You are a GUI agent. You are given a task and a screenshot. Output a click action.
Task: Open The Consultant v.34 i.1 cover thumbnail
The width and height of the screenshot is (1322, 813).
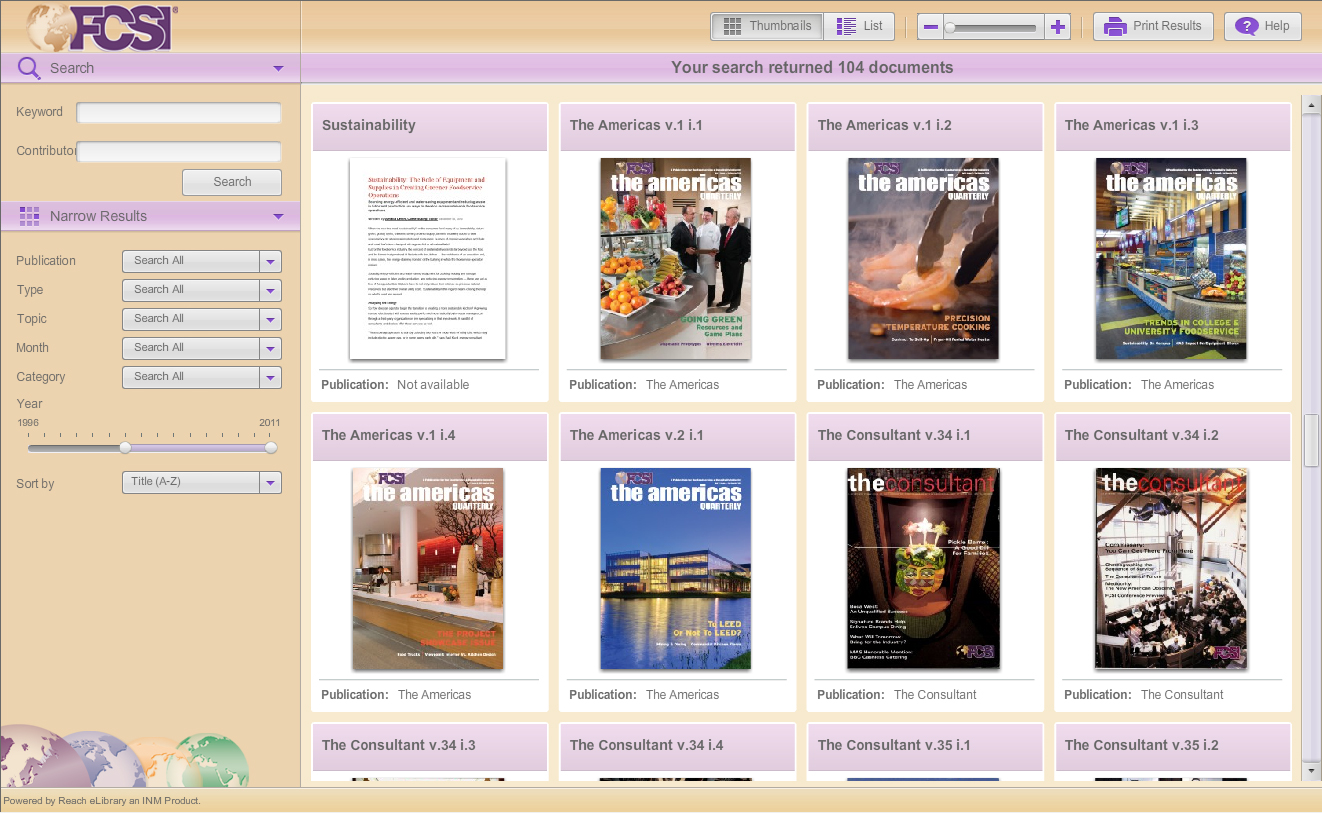(x=923, y=569)
